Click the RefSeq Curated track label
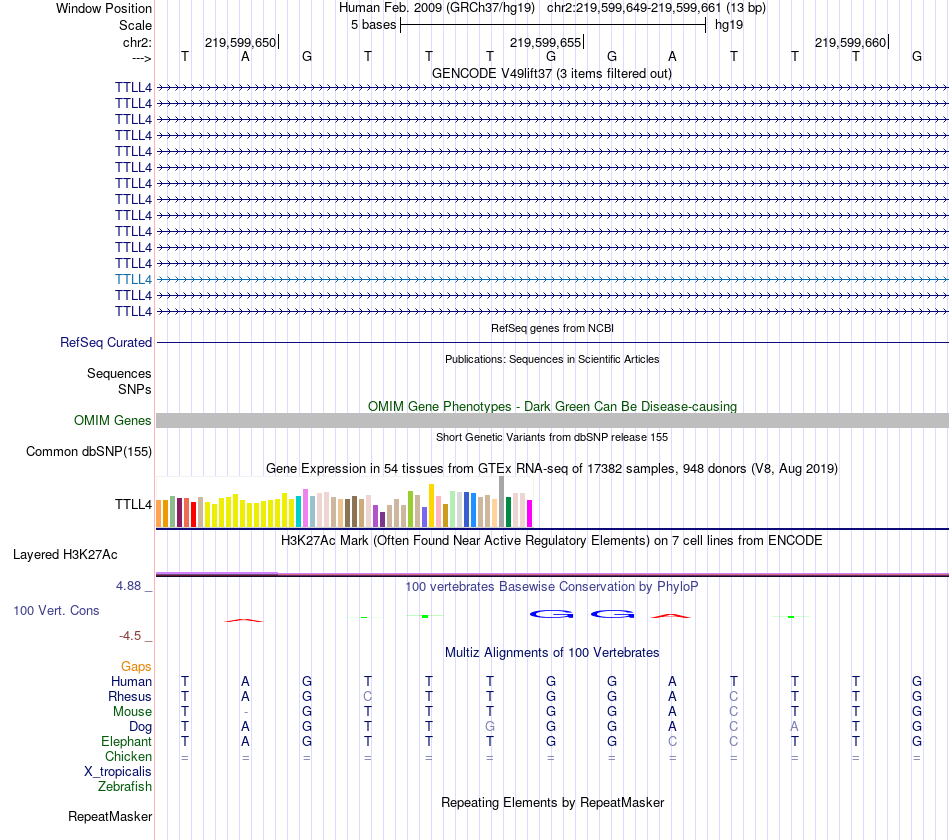This screenshot has height=840, width=950. pos(106,342)
